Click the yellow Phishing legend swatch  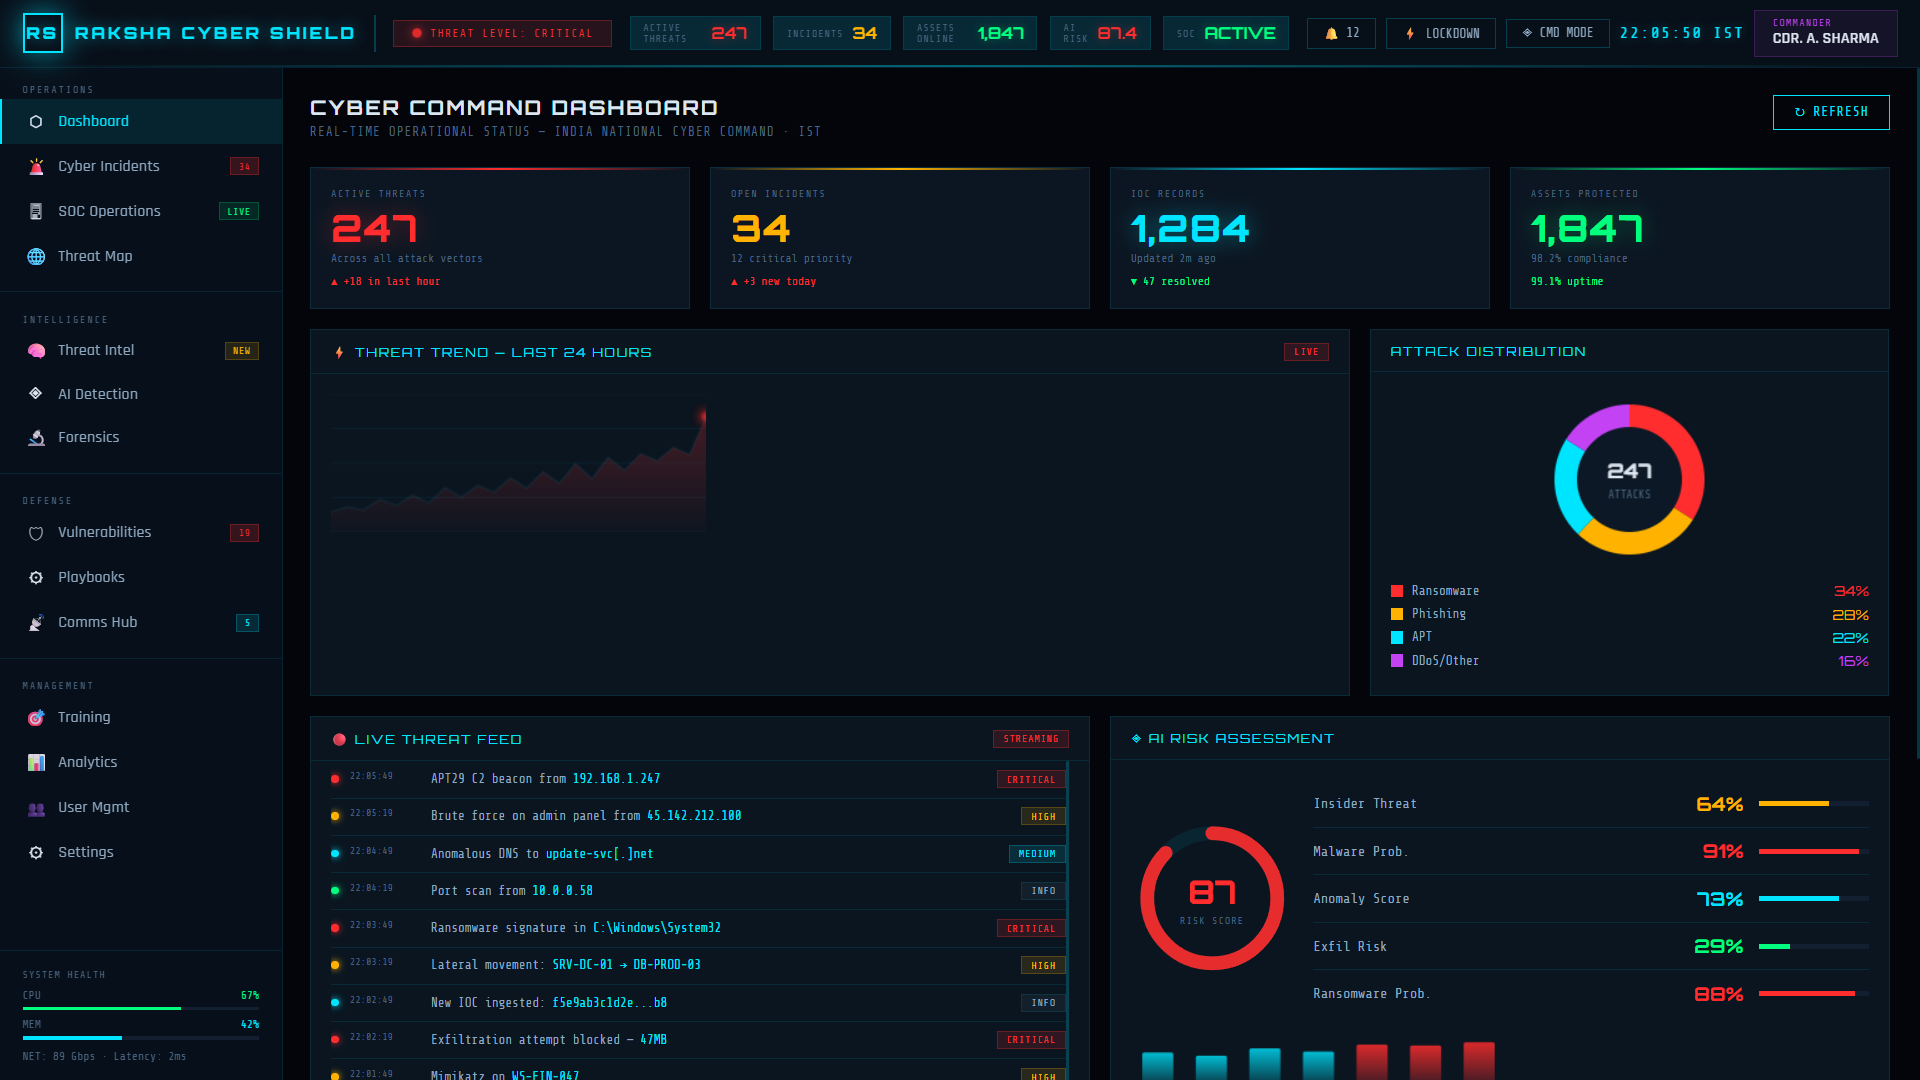pyautogui.click(x=1397, y=614)
